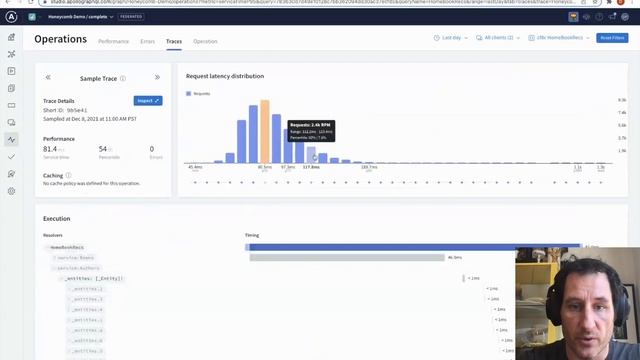The height and width of the screenshot is (360, 640).
Task: Go to previous sample trace arrows
Action: tap(48, 77)
